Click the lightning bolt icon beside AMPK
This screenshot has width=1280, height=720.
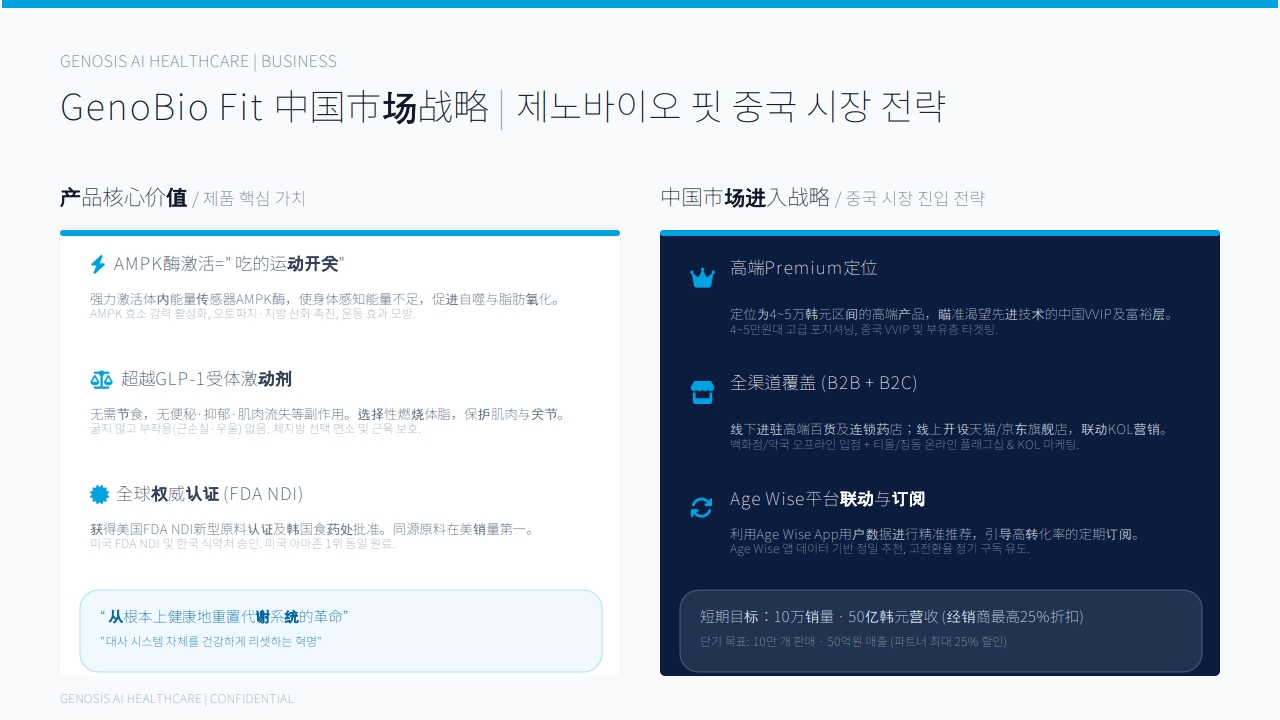pyautogui.click(x=98, y=265)
